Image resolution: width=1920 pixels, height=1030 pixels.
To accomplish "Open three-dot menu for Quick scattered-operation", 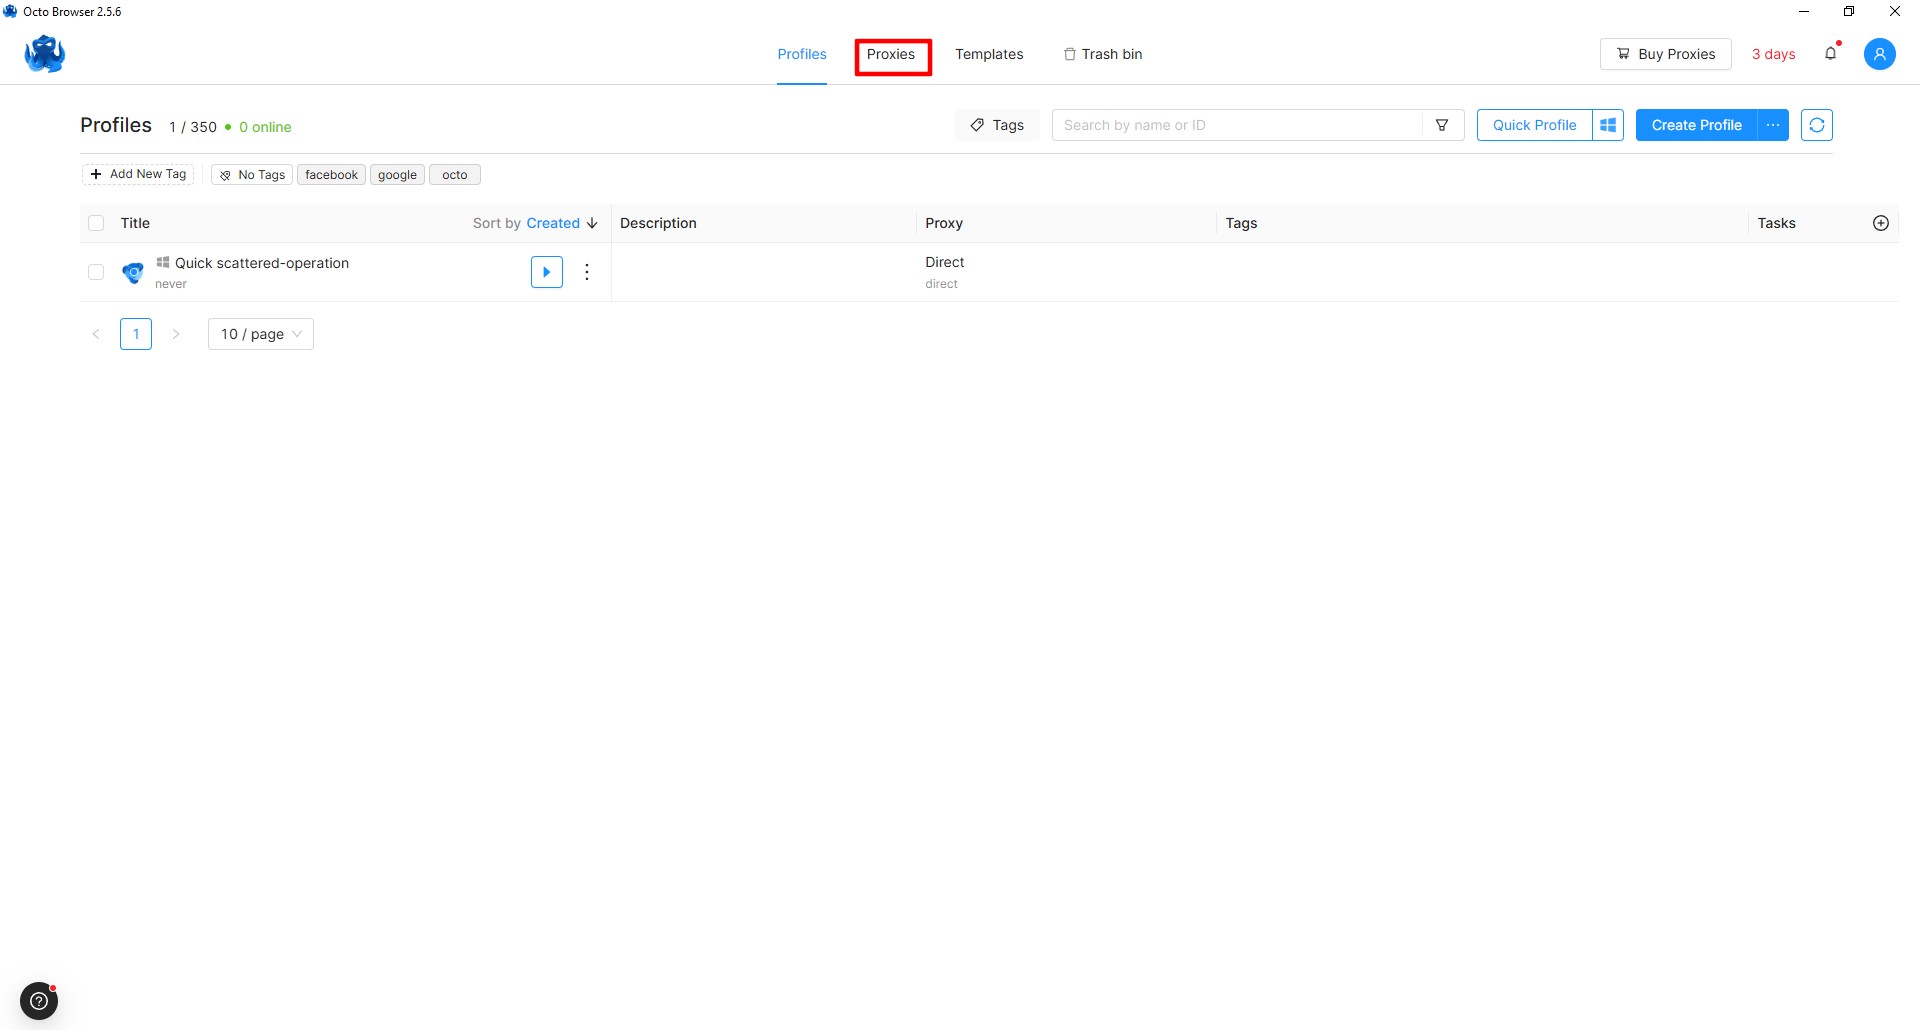I will [587, 272].
